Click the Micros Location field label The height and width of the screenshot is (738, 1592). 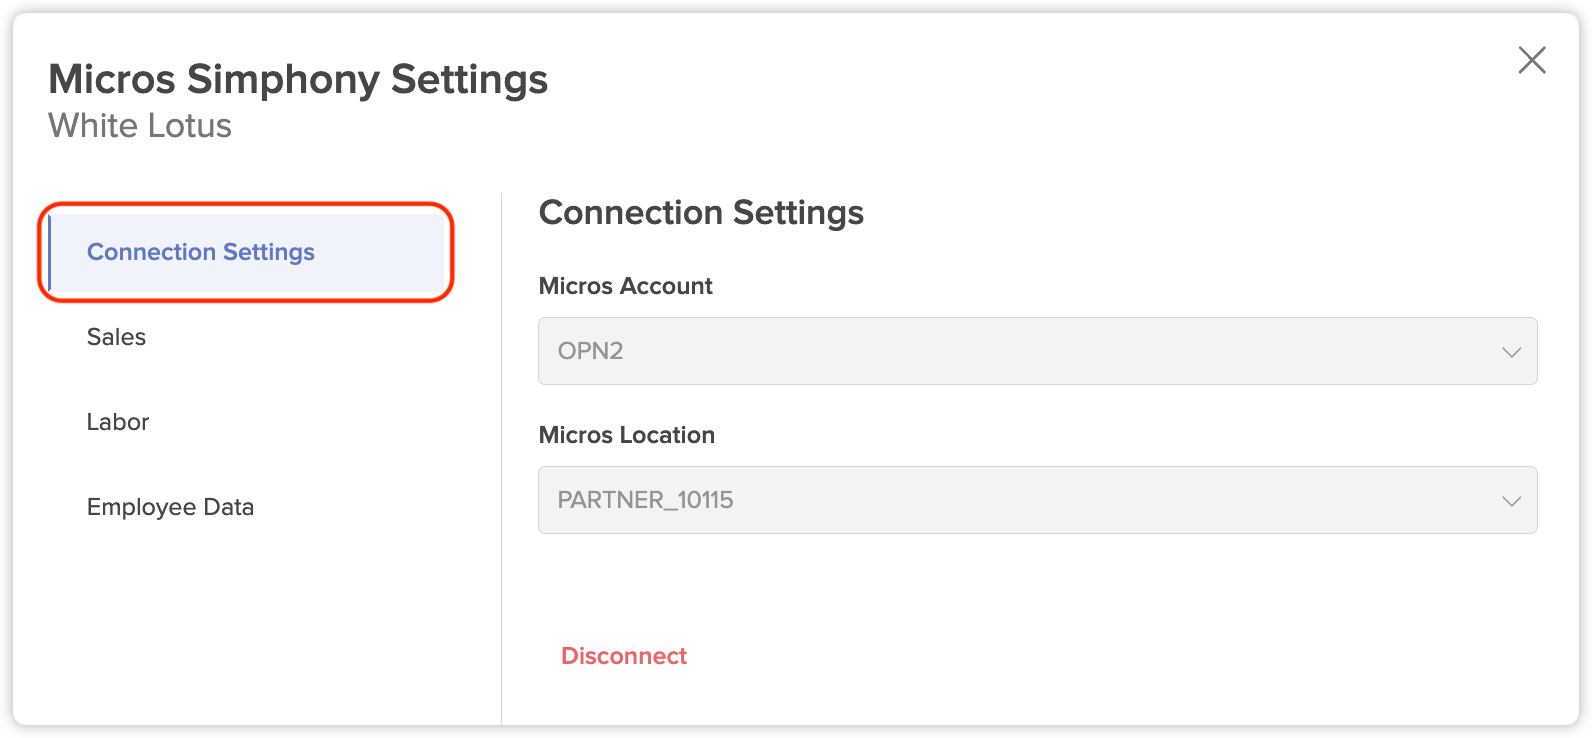point(626,435)
